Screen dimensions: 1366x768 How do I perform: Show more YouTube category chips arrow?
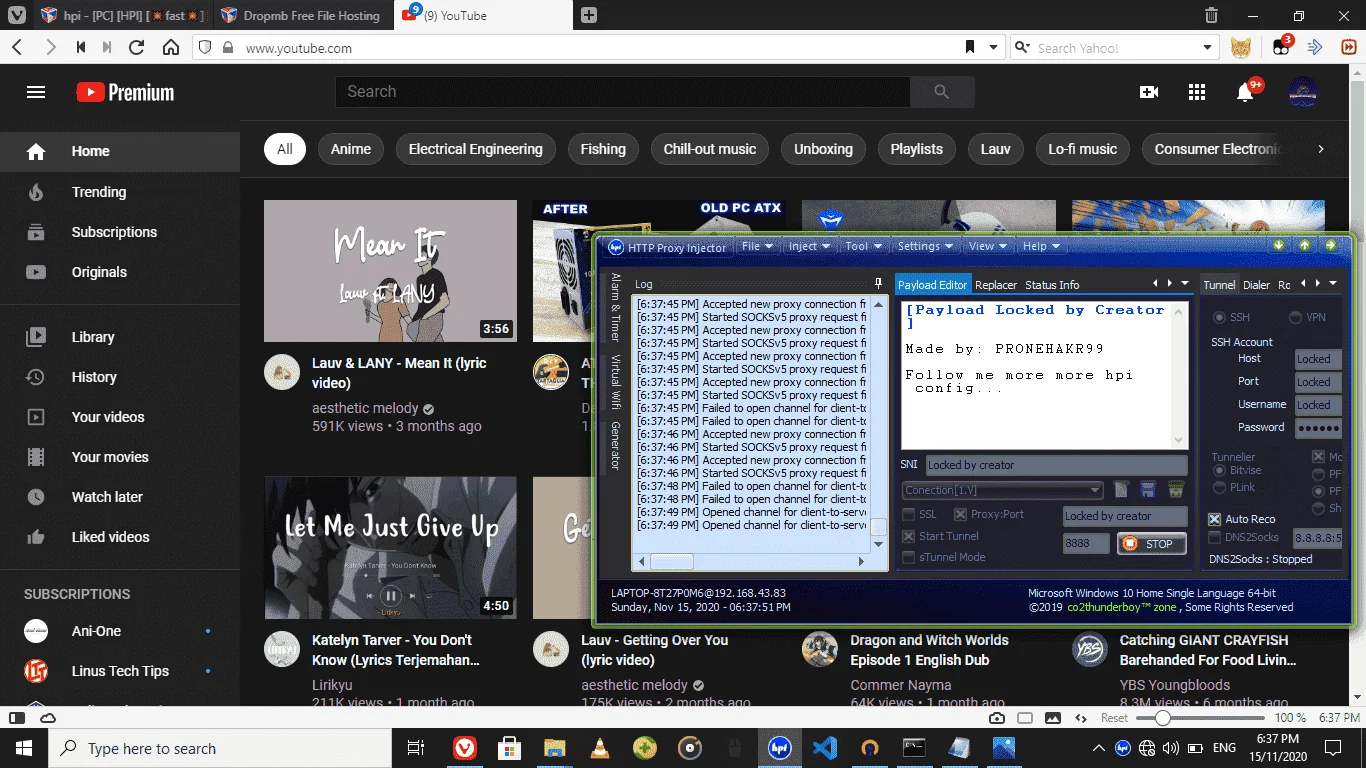(x=1321, y=149)
